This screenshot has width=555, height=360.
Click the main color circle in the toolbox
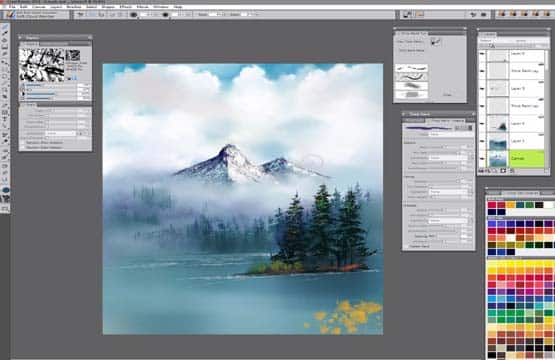pyautogui.click(x=5, y=190)
